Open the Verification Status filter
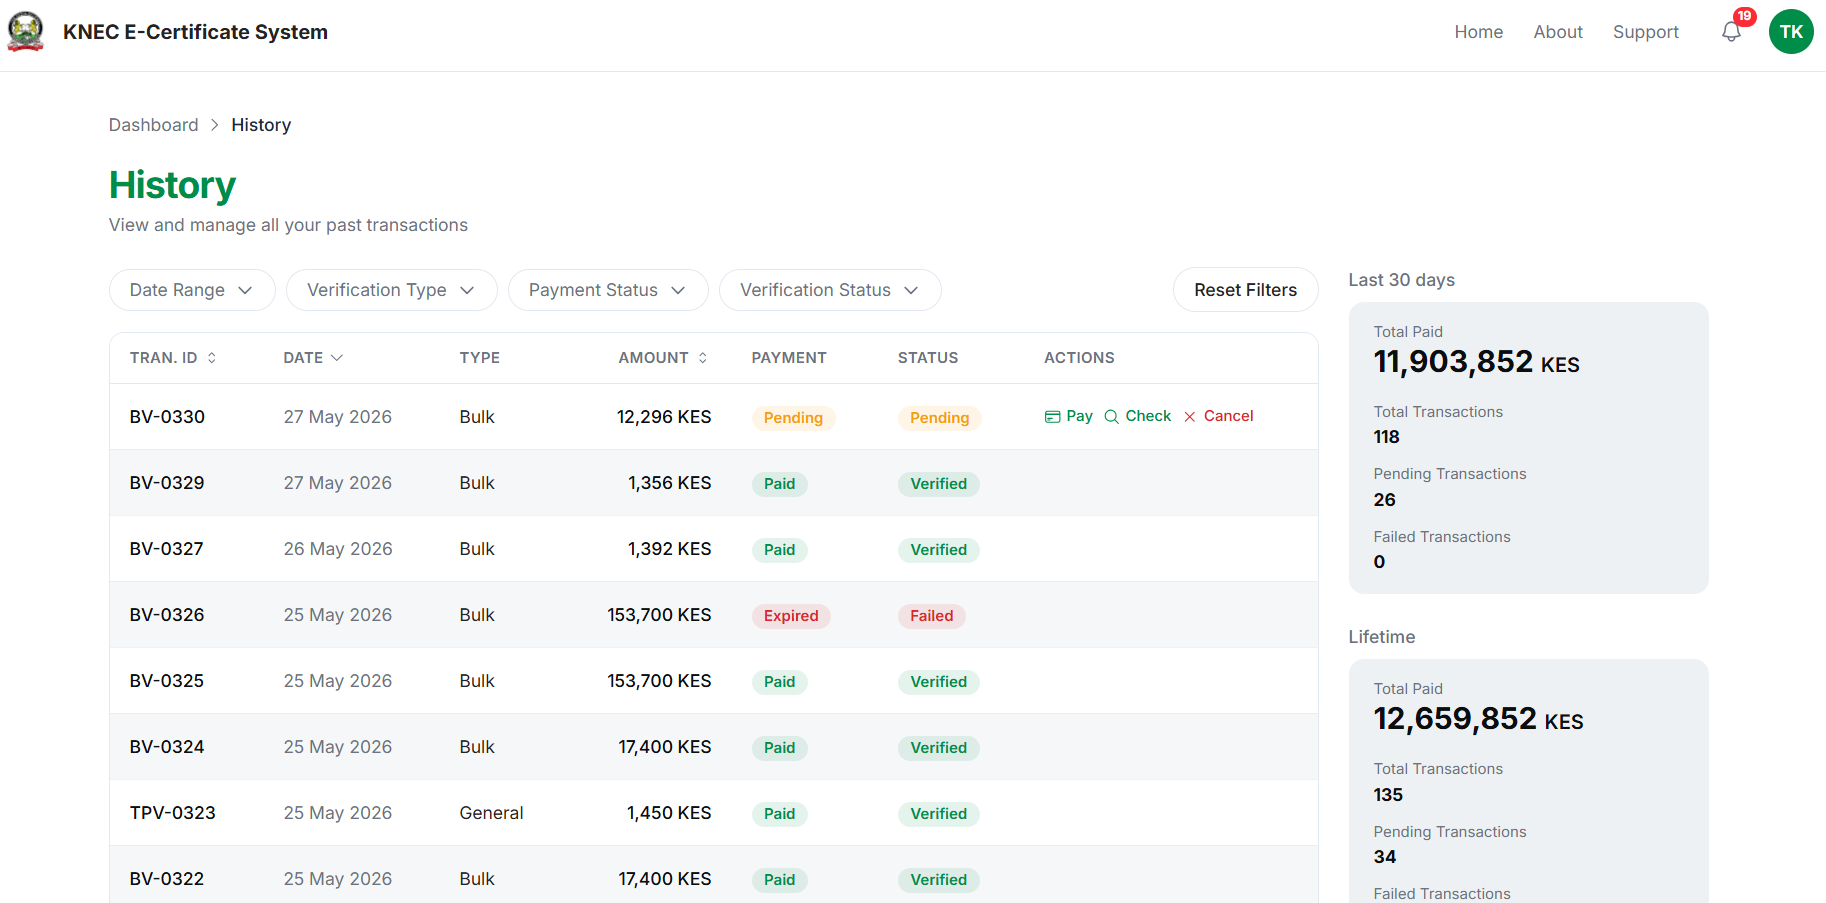1826x903 pixels. [830, 290]
